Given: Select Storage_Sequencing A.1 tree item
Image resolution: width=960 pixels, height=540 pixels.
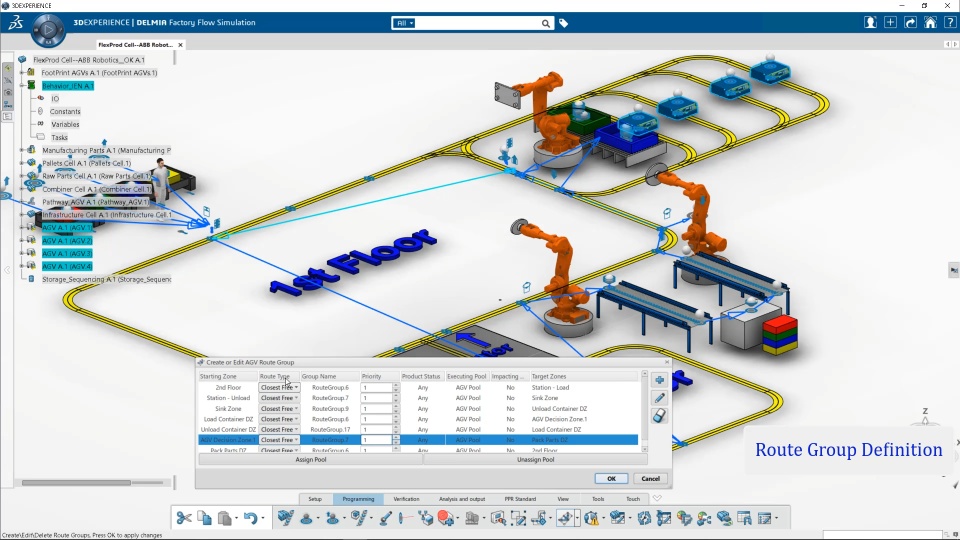Looking at the screenshot, I should [x=107, y=279].
